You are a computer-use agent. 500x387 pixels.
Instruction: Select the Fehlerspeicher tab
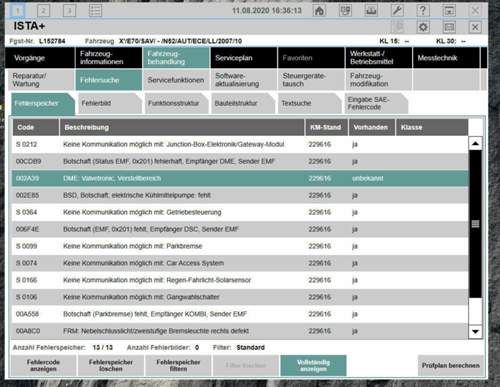click(43, 103)
